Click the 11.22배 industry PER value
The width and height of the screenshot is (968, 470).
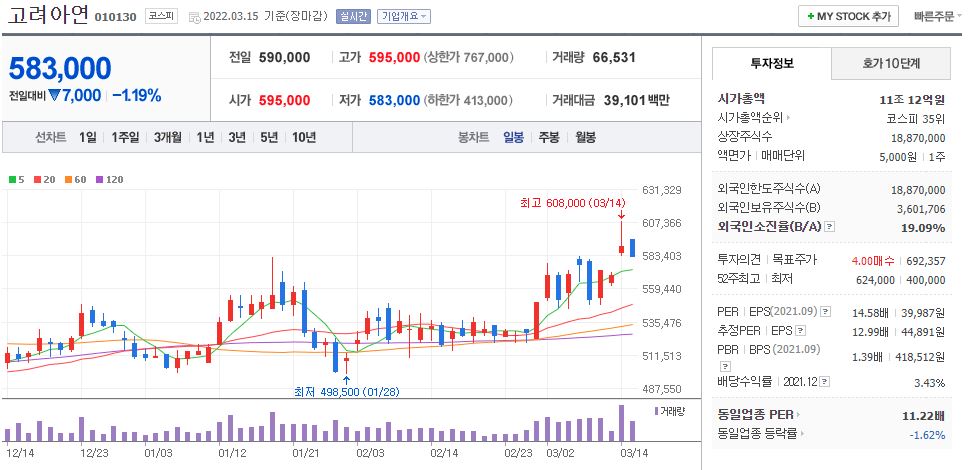click(924, 416)
